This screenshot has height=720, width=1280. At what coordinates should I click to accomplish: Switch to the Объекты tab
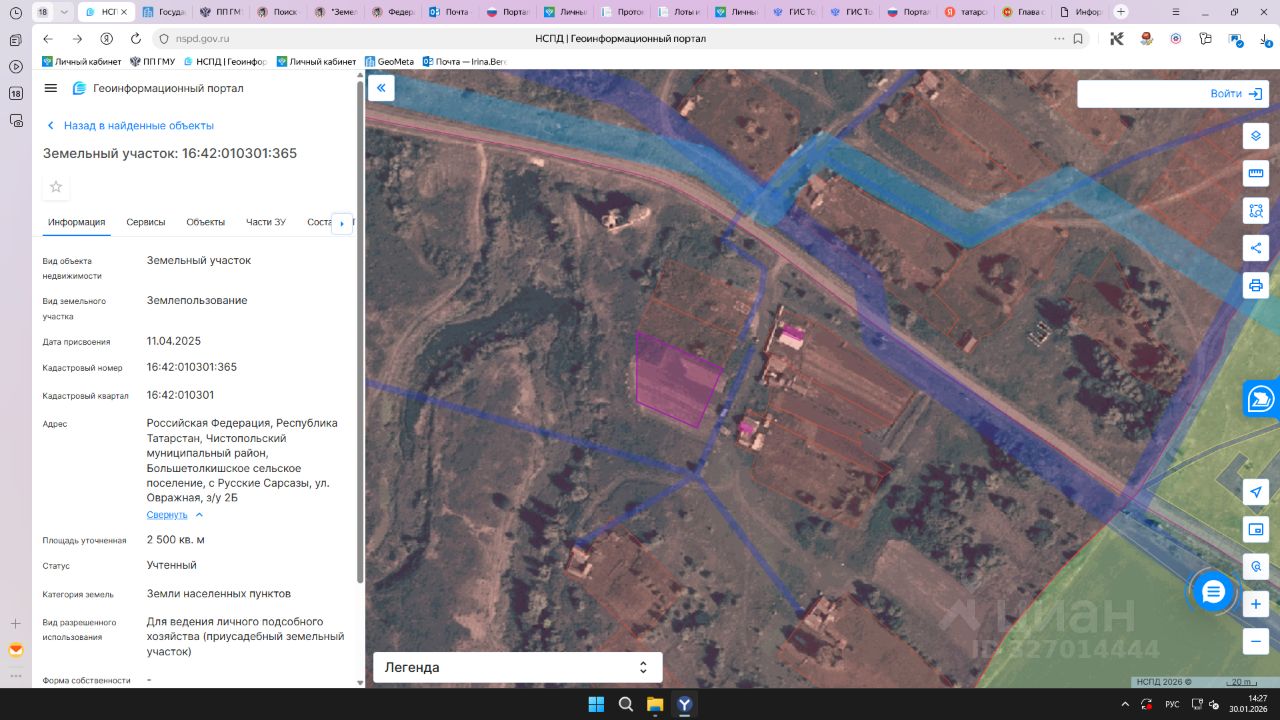(x=206, y=222)
